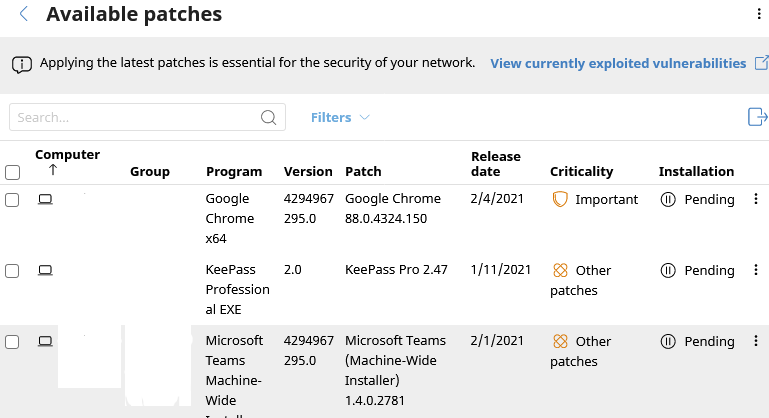Focus the Search input field
This screenshot has width=769, height=418.
pos(147,117)
